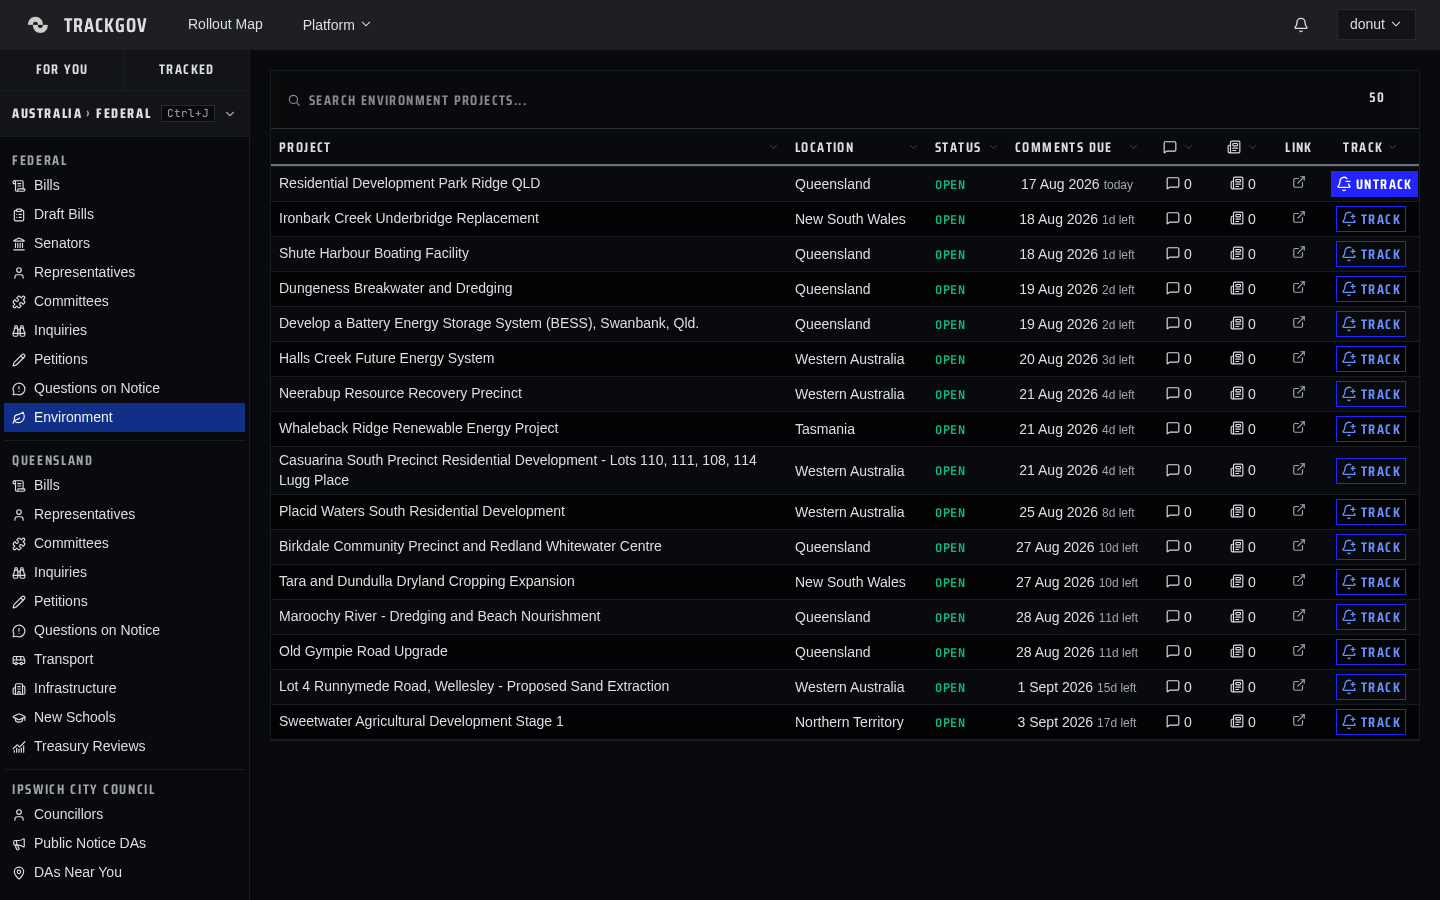Untrack Residential Development Park Ridge QLD
Image resolution: width=1440 pixels, height=900 pixels.
[1374, 184]
